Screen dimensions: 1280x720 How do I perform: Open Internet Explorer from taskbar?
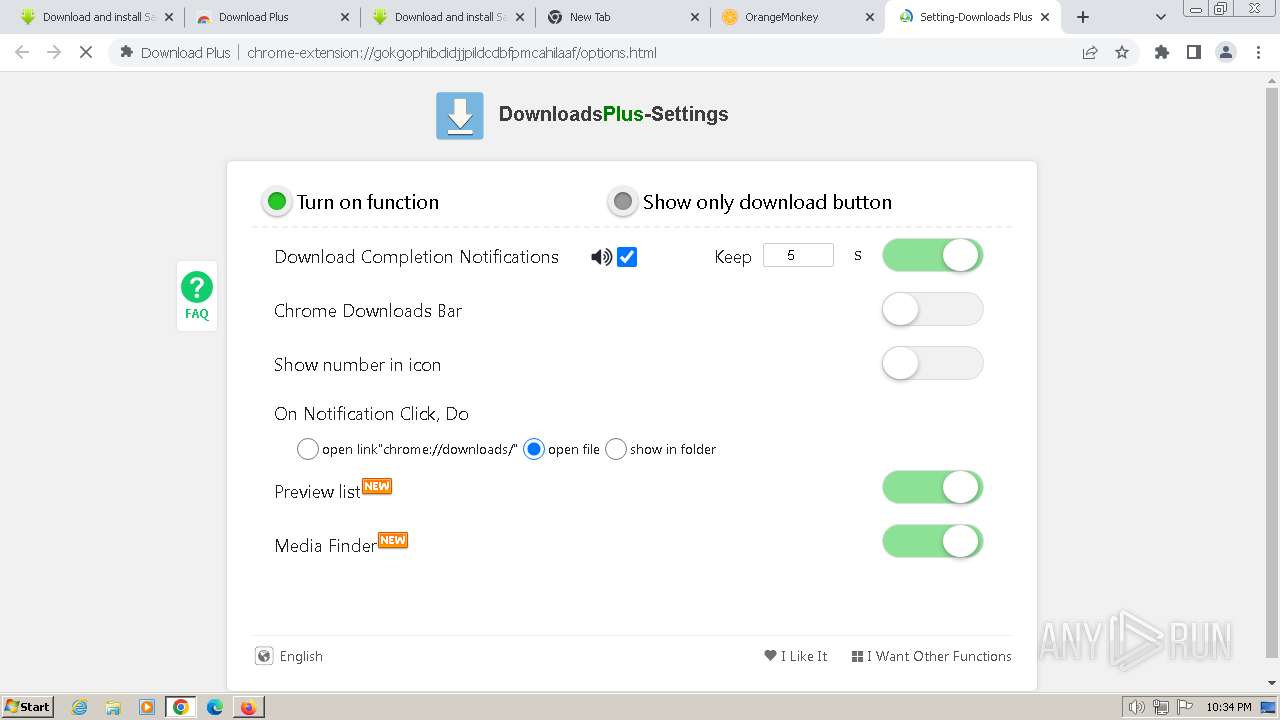(x=79, y=707)
